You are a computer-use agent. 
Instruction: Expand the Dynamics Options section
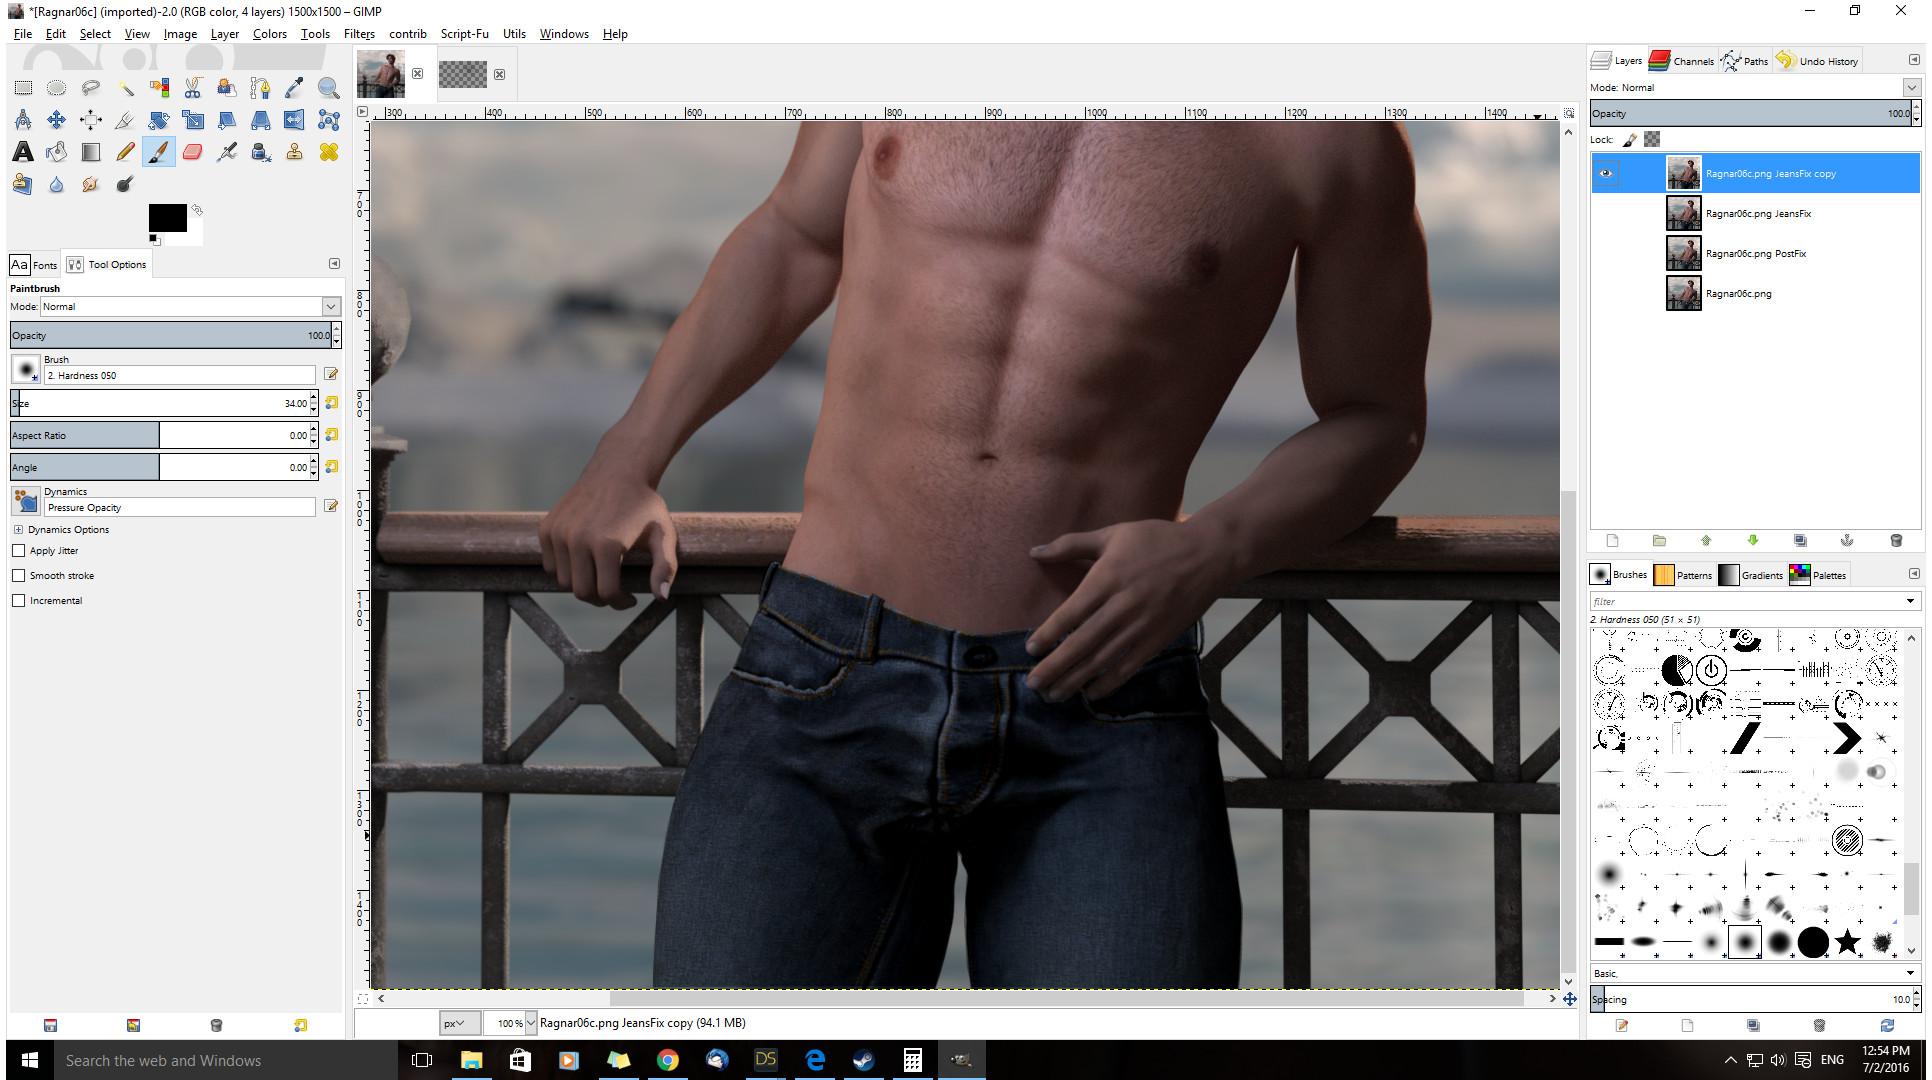[18, 530]
